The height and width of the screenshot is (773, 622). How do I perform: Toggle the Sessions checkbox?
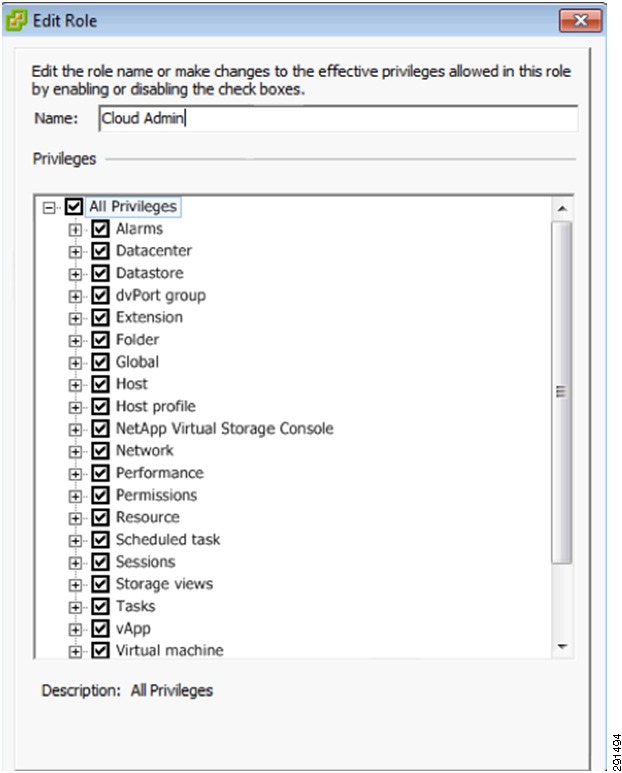click(x=101, y=562)
